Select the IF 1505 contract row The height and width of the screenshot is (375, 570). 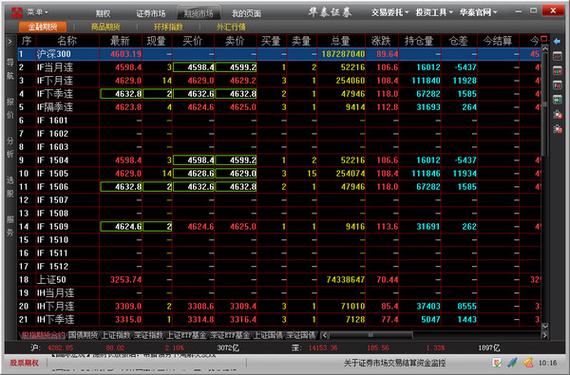tap(279, 173)
